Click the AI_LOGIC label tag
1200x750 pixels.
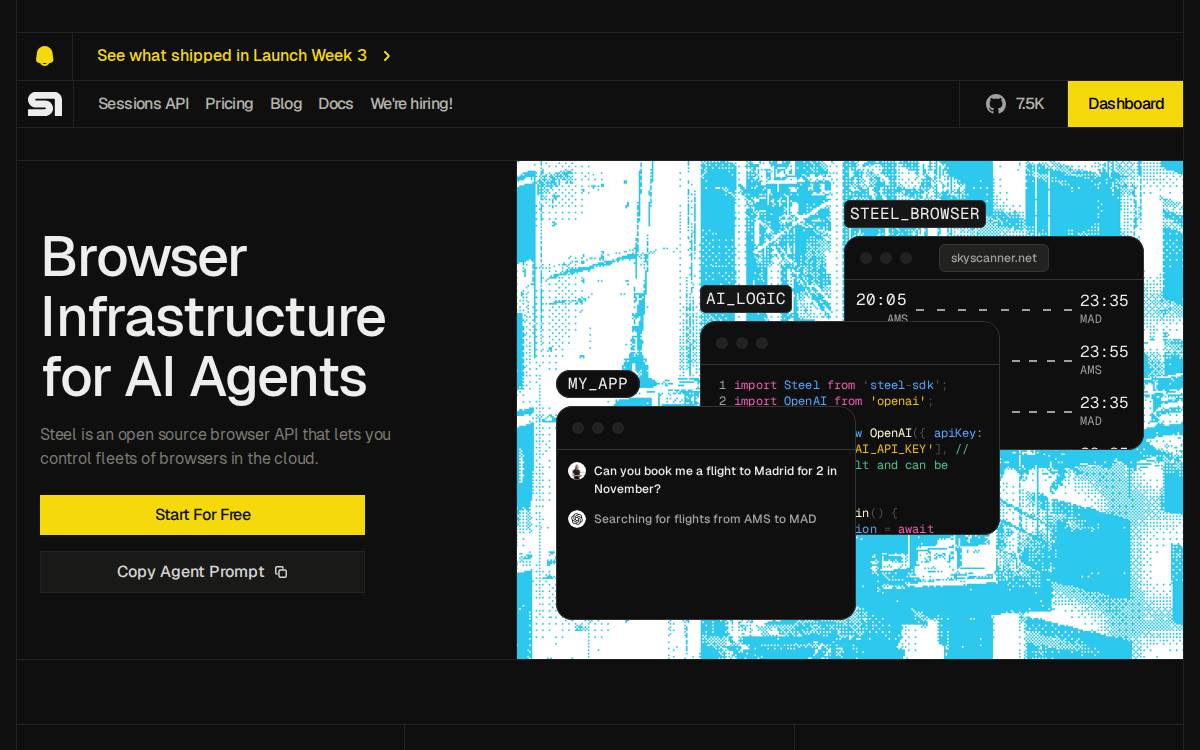[x=746, y=299]
